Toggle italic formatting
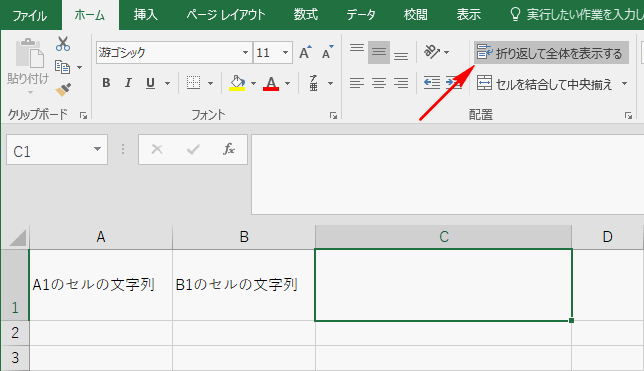The width and height of the screenshot is (644, 371). point(128,83)
